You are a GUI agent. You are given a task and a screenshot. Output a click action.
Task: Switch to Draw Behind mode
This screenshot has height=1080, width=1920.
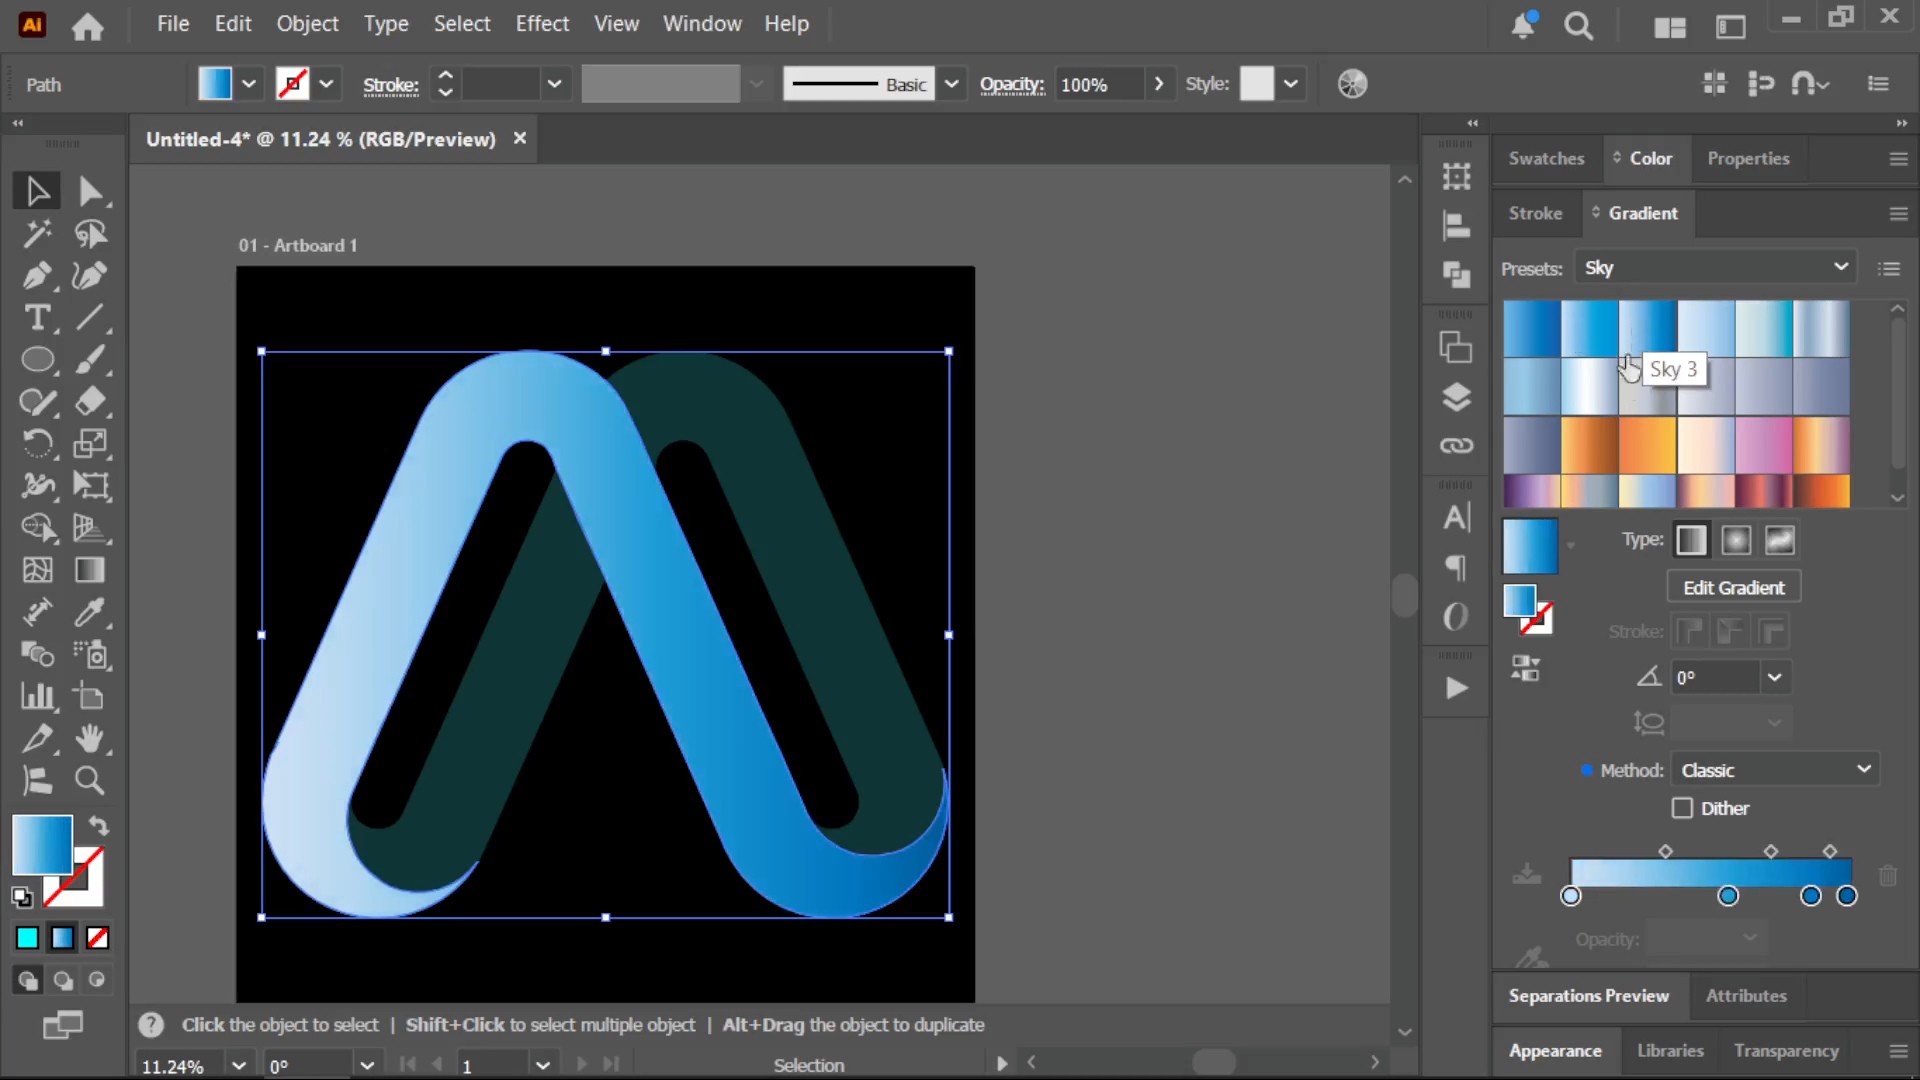click(63, 981)
